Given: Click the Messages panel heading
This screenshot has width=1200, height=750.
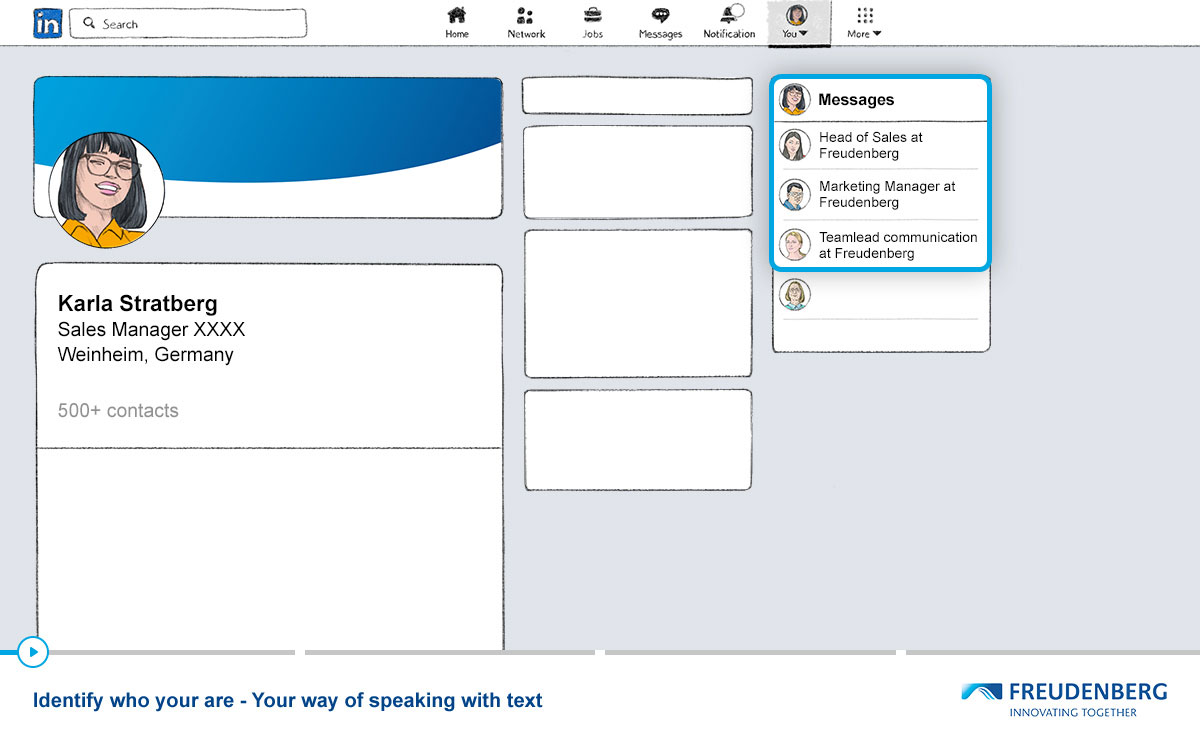Looking at the screenshot, I should pyautogui.click(x=856, y=100).
